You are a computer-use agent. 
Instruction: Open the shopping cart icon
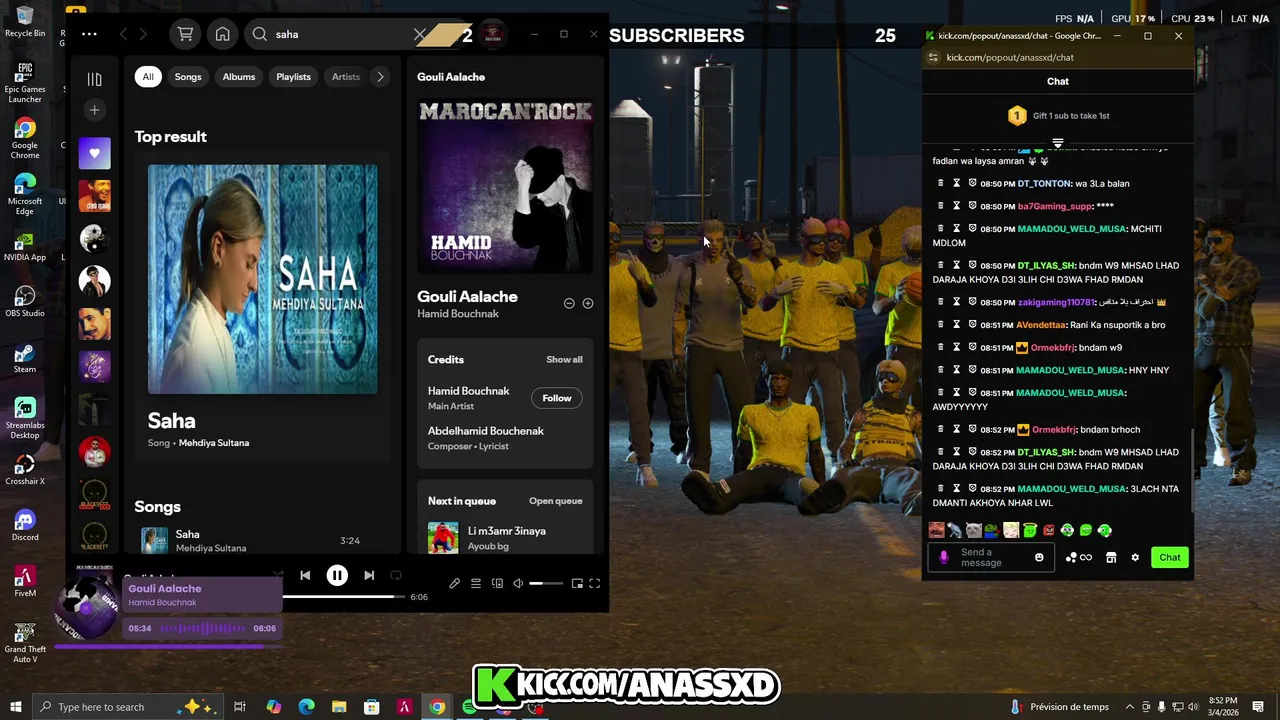coord(185,34)
